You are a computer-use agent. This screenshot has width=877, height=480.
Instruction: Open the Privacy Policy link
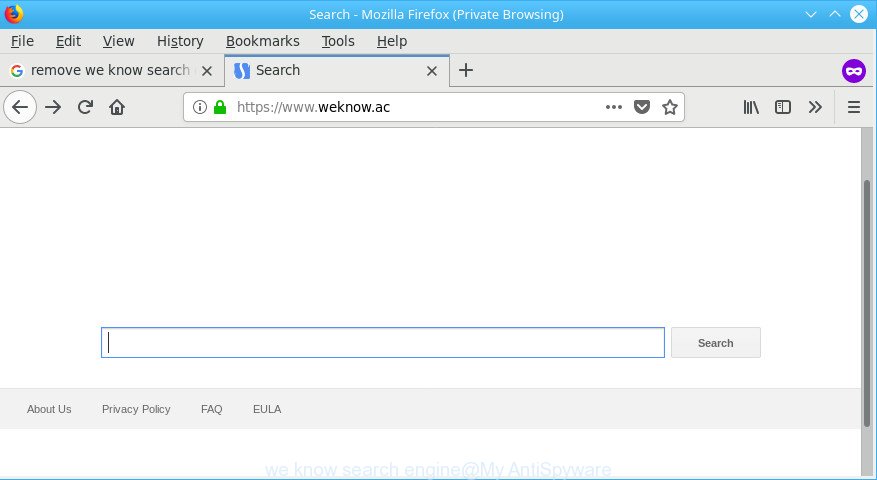click(136, 409)
